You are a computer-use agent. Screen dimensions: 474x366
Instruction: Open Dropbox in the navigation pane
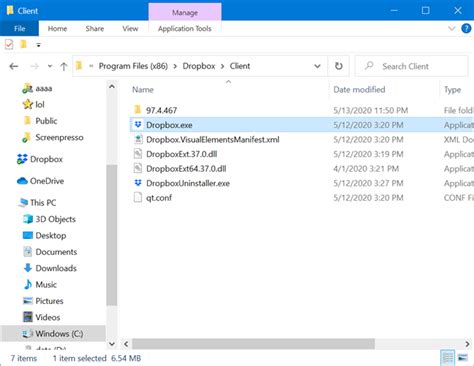click(46, 159)
